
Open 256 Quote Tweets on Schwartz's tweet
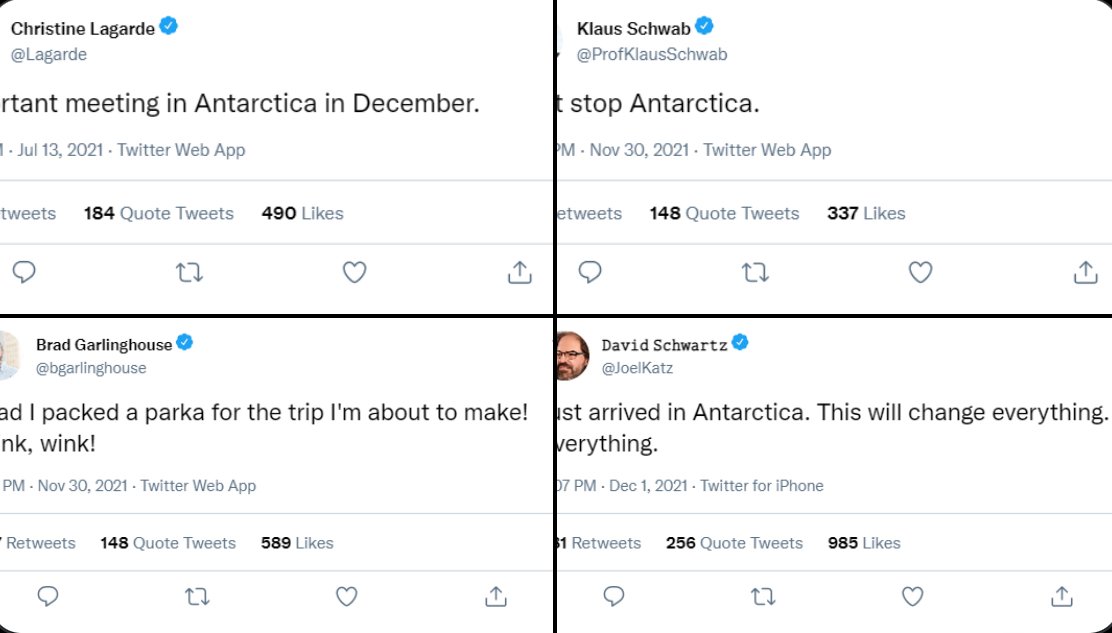(734, 543)
